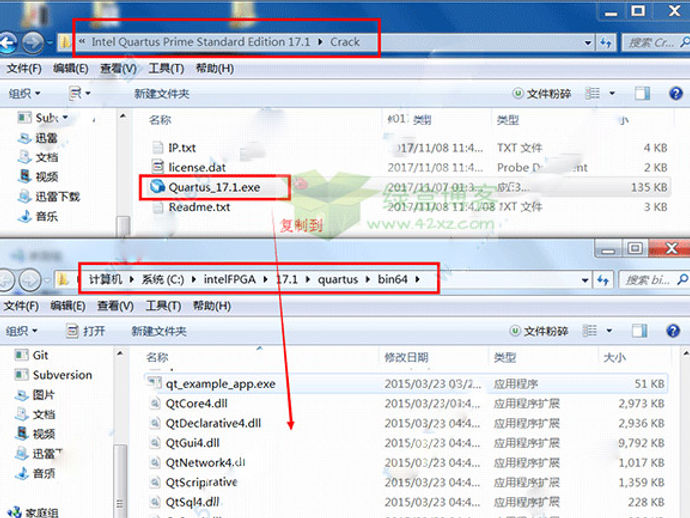Open 家庭组 in bin64 window sidebar

(x=33, y=513)
